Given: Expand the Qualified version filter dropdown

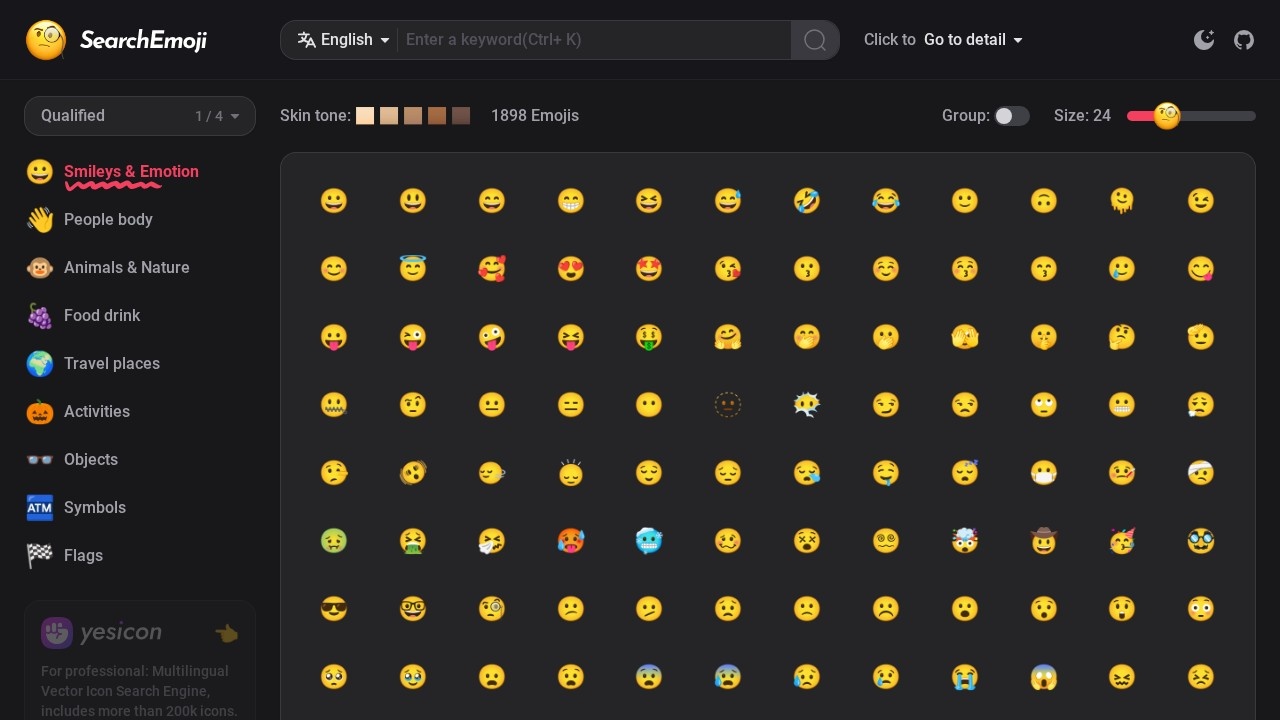Looking at the screenshot, I should click(139, 115).
